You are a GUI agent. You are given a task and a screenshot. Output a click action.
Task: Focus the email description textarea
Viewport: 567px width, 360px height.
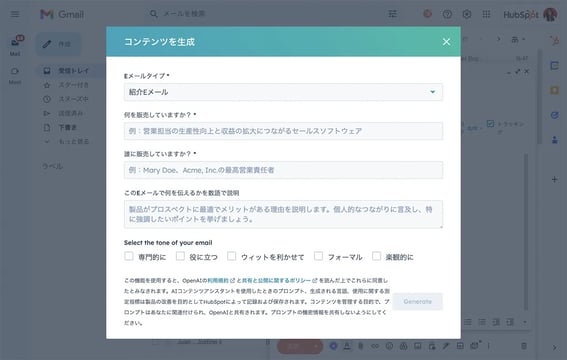pos(283,214)
